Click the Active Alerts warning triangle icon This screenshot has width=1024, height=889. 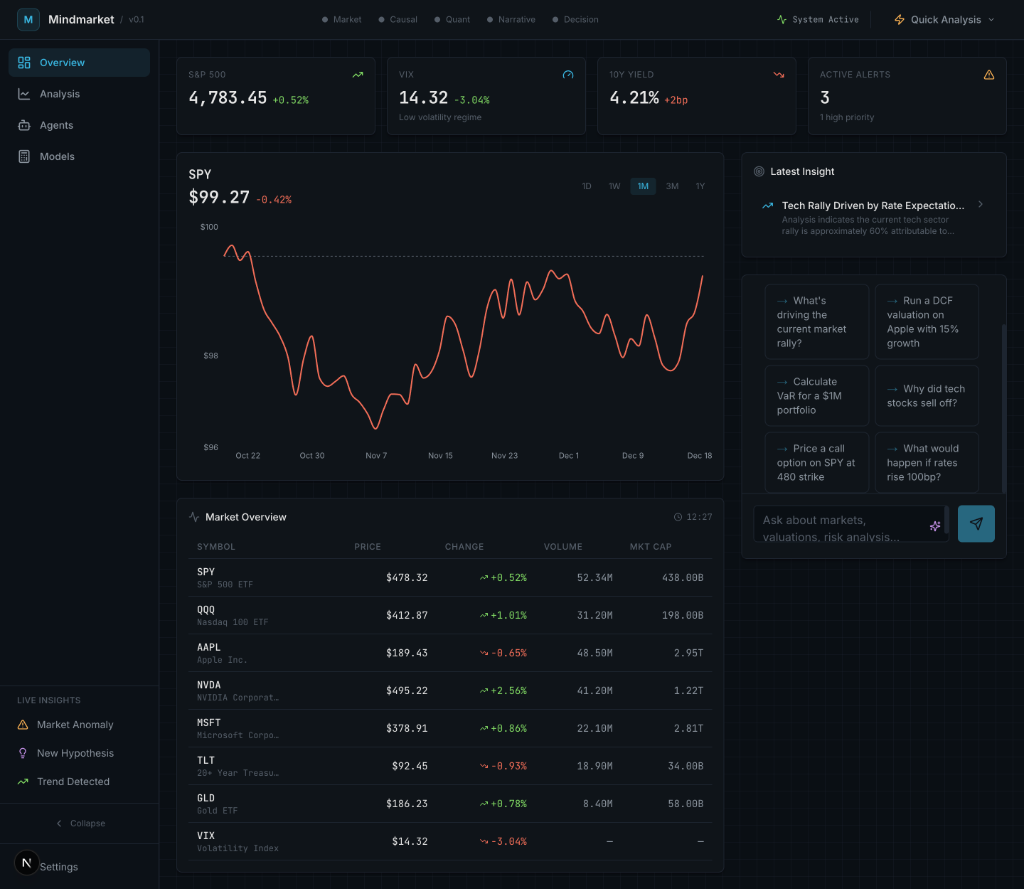click(989, 75)
